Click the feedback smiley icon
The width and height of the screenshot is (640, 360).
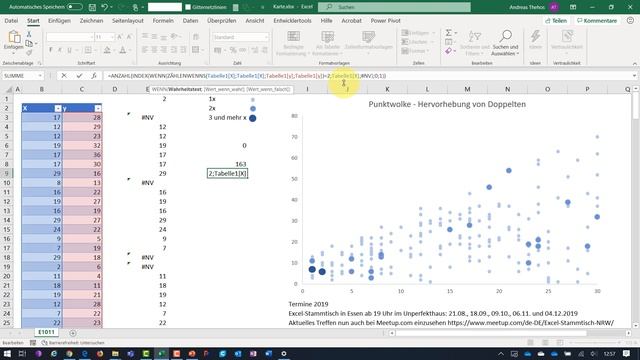tap(630, 20)
